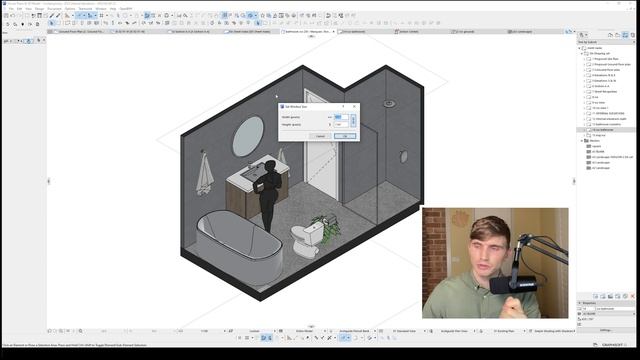The height and width of the screenshot is (360, 640).
Task: Select 2 Proposed Ground Floor plan layout
Action: 611,64
